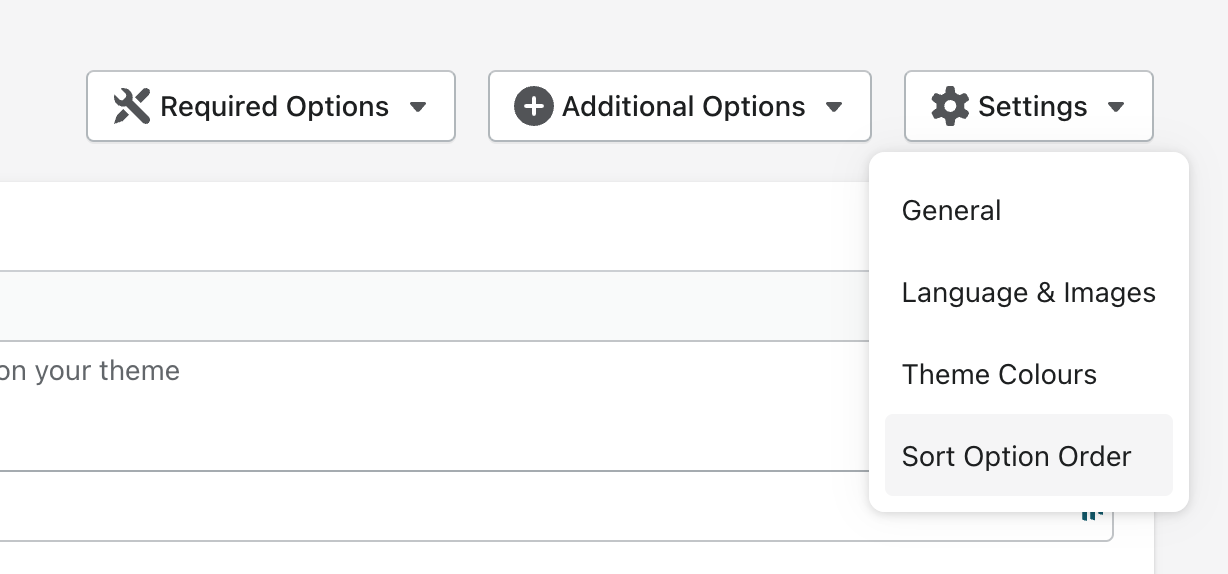Select Sort Option Order menu item

point(1016,457)
